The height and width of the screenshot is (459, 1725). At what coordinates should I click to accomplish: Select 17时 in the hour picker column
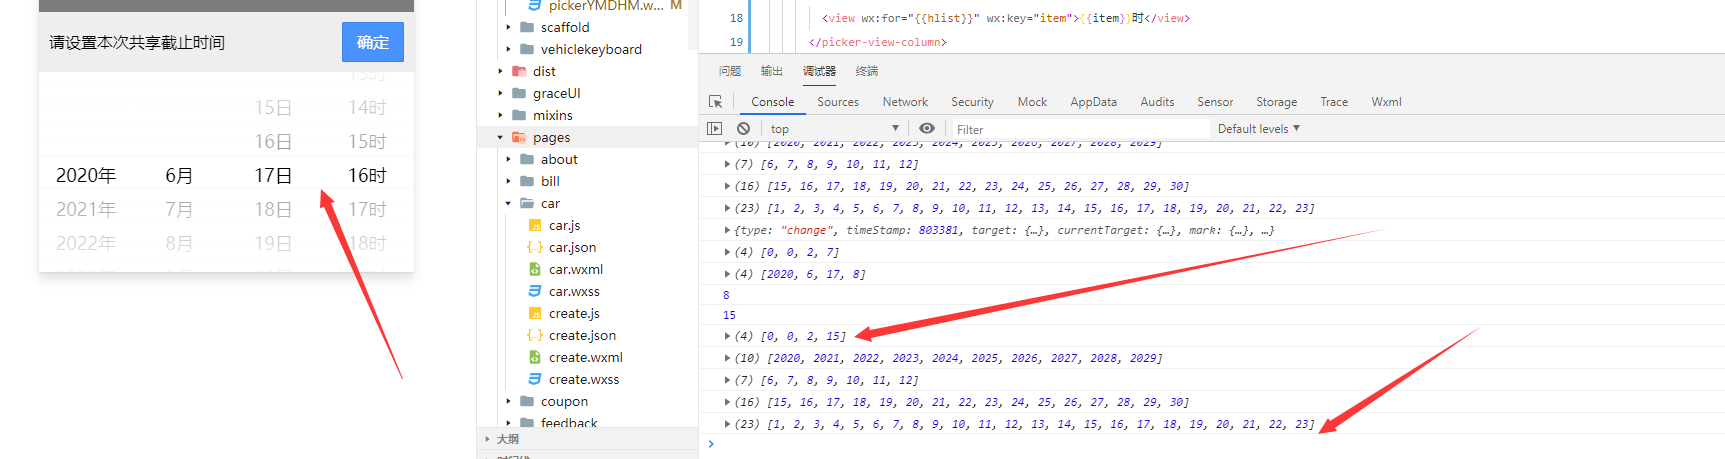pyautogui.click(x=367, y=209)
